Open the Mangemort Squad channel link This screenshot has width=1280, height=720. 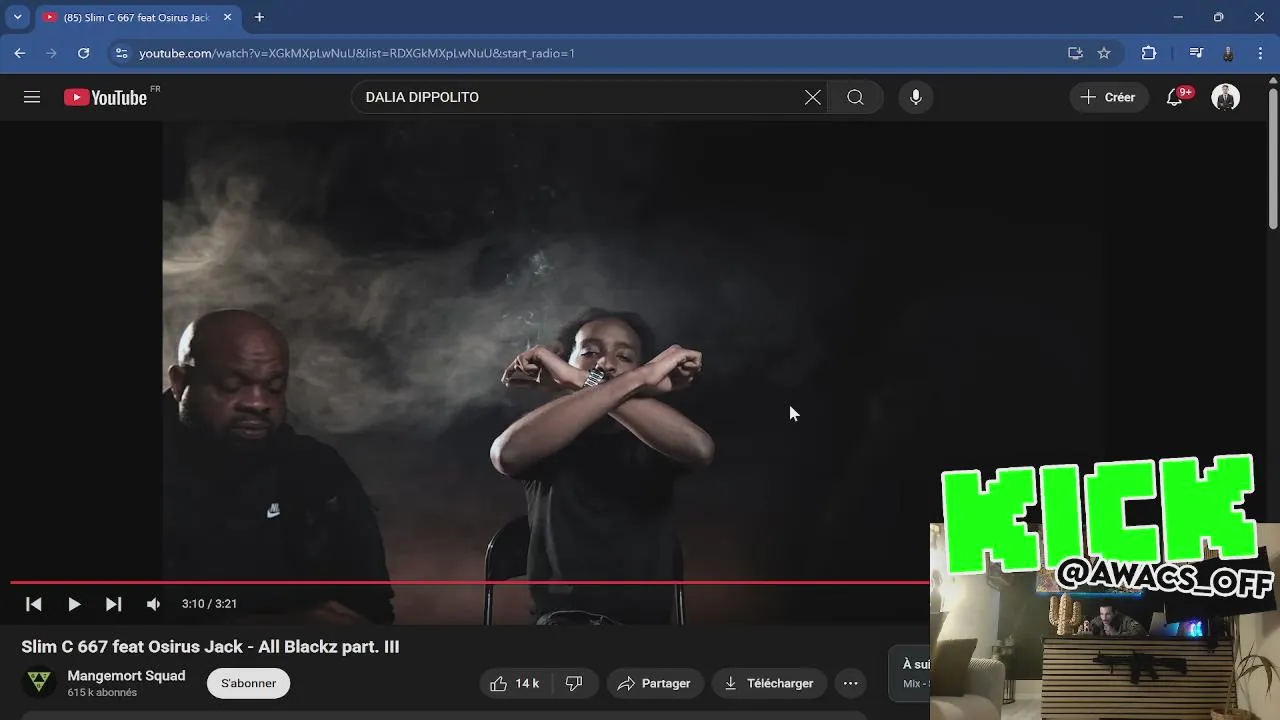(126, 676)
